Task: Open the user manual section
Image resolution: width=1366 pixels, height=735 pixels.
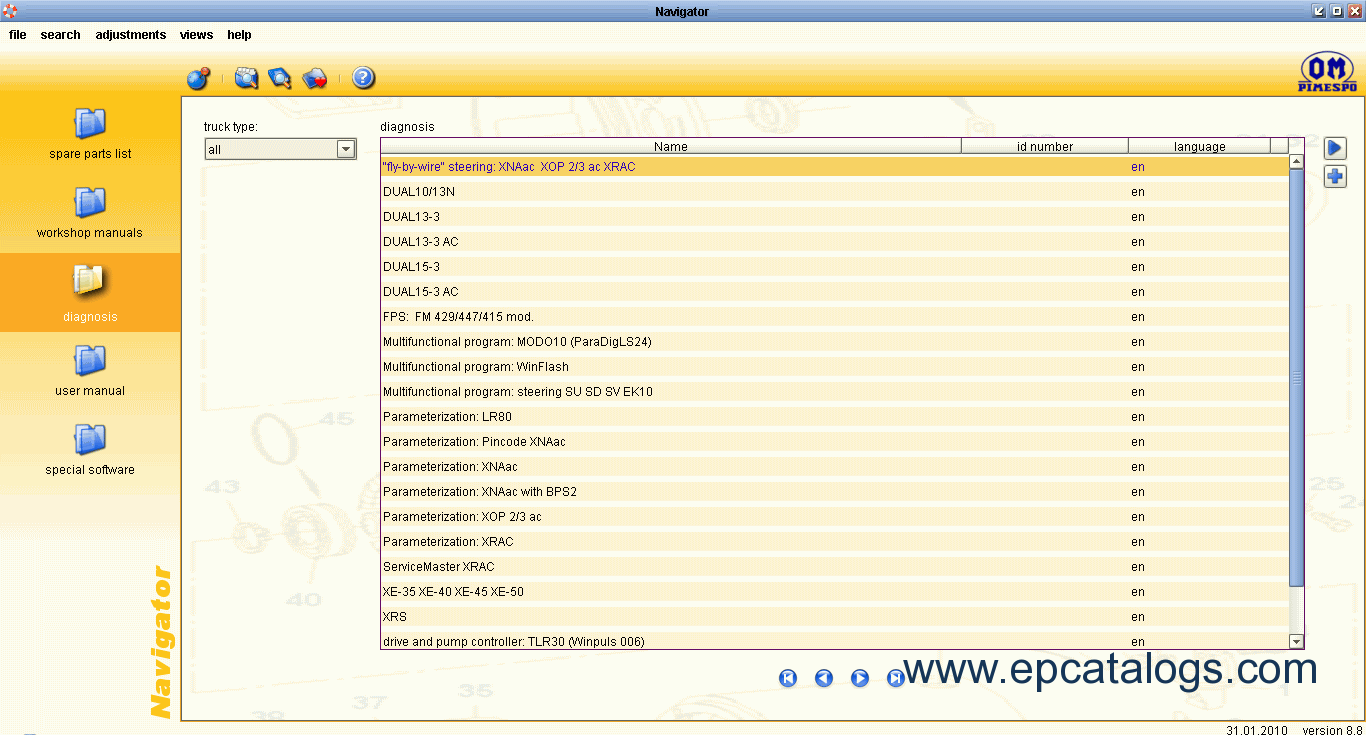Action: pos(90,370)
